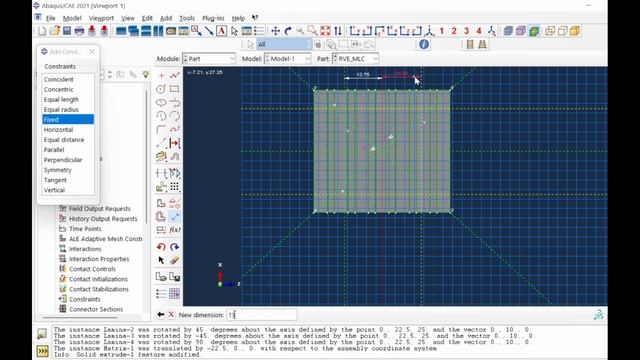This screenshot has height=360, width=640.
Task: Activate the Box zoom tool
Action: pyautogui.click(x=313, y=31)
